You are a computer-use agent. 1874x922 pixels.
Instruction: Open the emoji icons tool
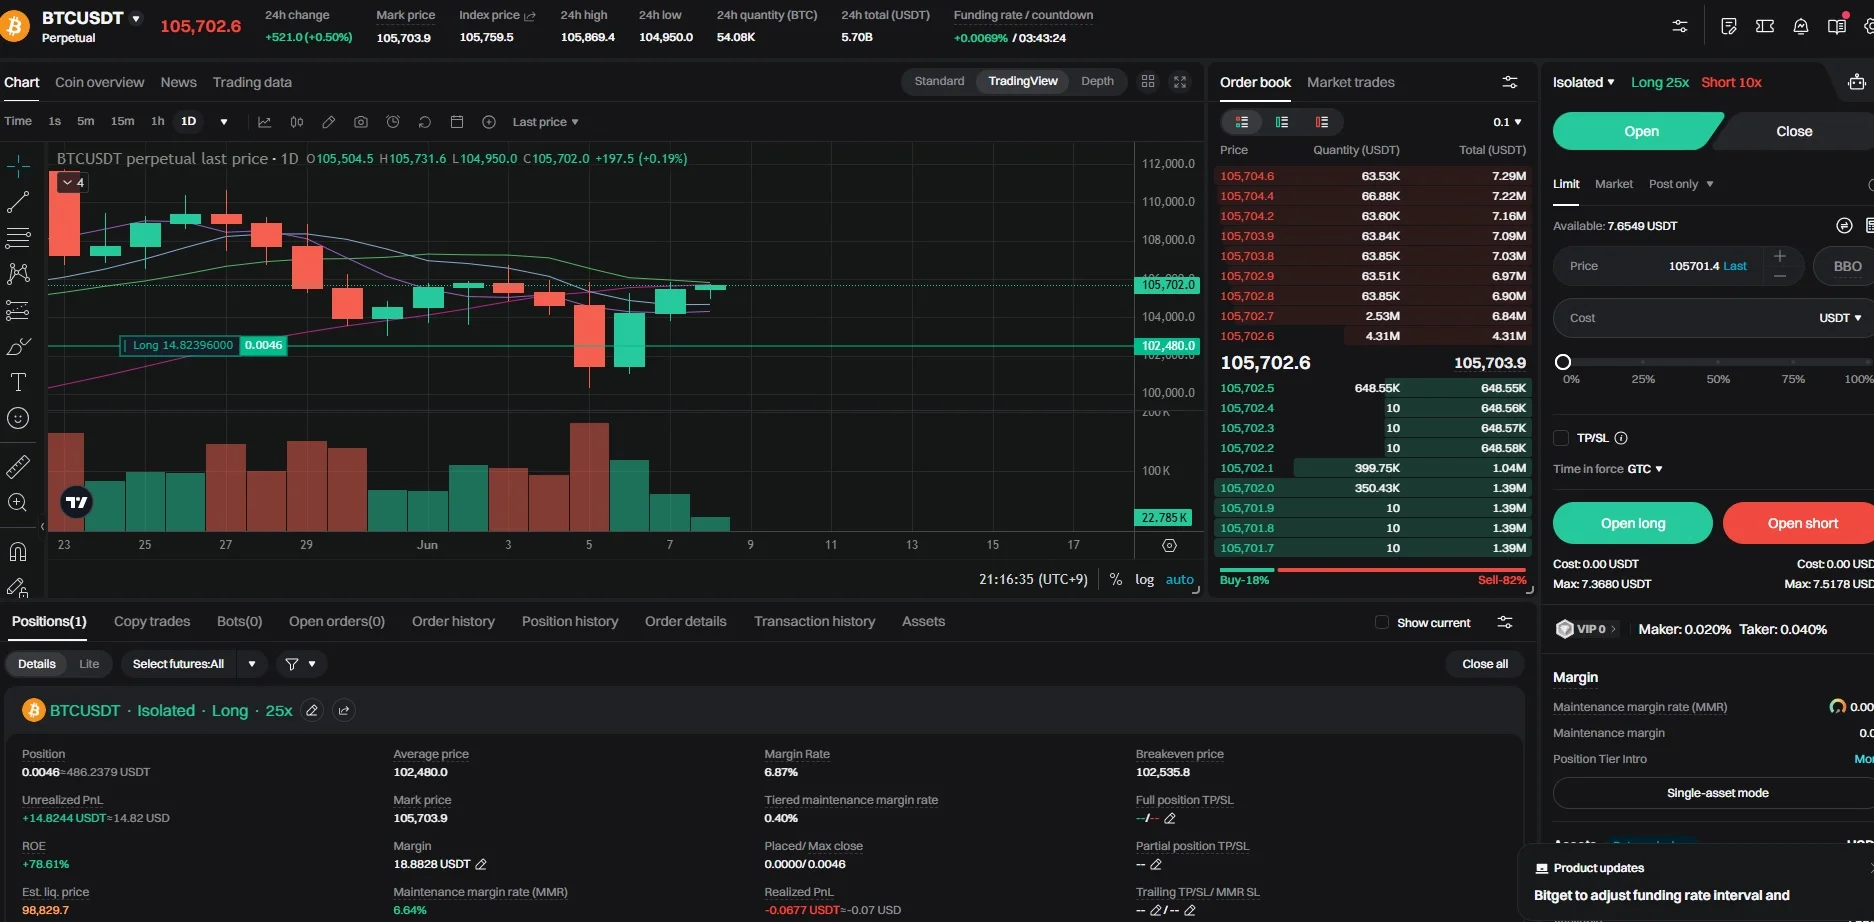(18, 418)
